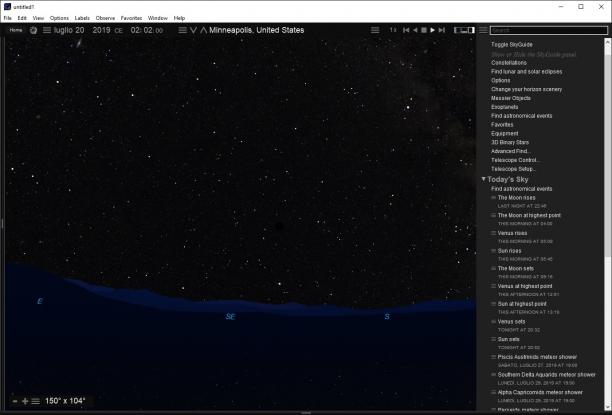Click Find lunar and solar eclipses
This screenshot has width=612, height=415.
[x=527, y=71]
